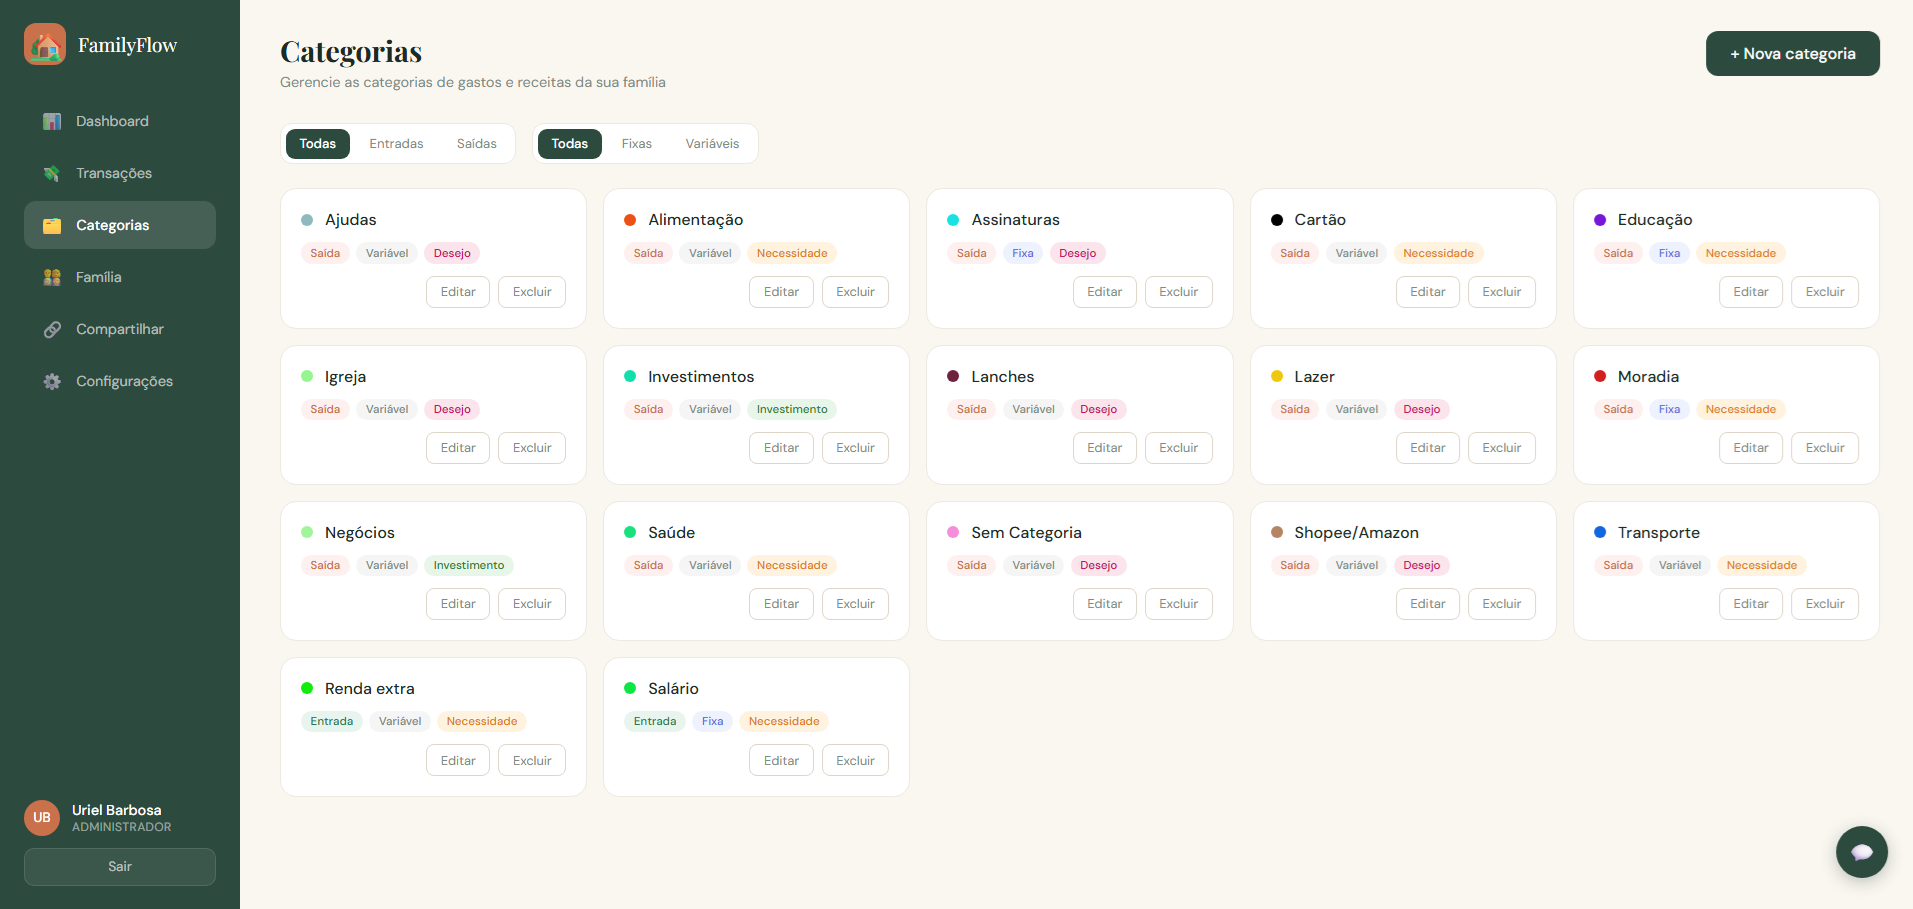
Task: Click the Categorias folder icon in sidebar
Action: 52,225
